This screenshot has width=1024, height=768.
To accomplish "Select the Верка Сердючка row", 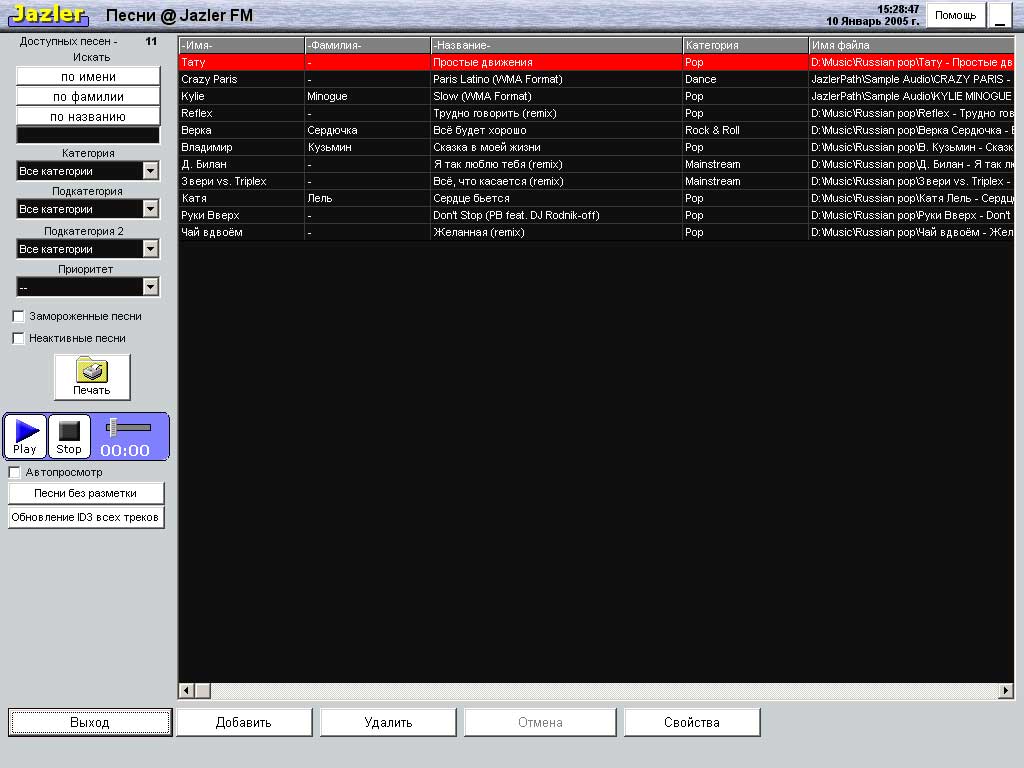I will pyautogui.click(x=596, y=130).
